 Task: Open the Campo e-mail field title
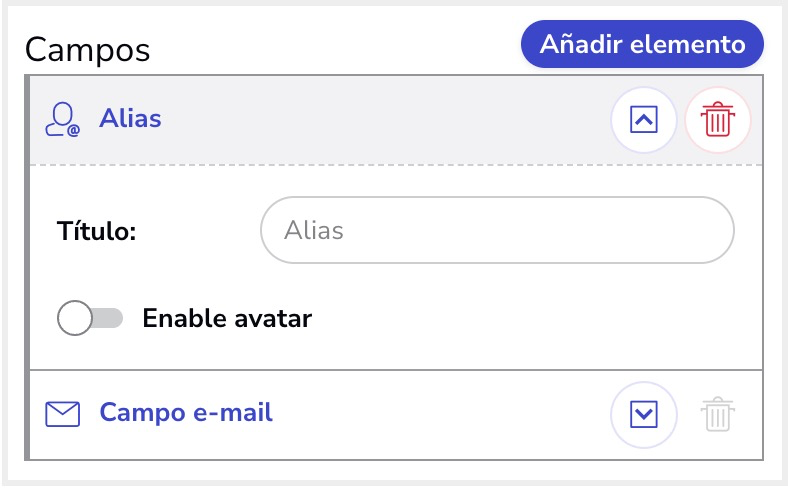[x=186, y=413]
